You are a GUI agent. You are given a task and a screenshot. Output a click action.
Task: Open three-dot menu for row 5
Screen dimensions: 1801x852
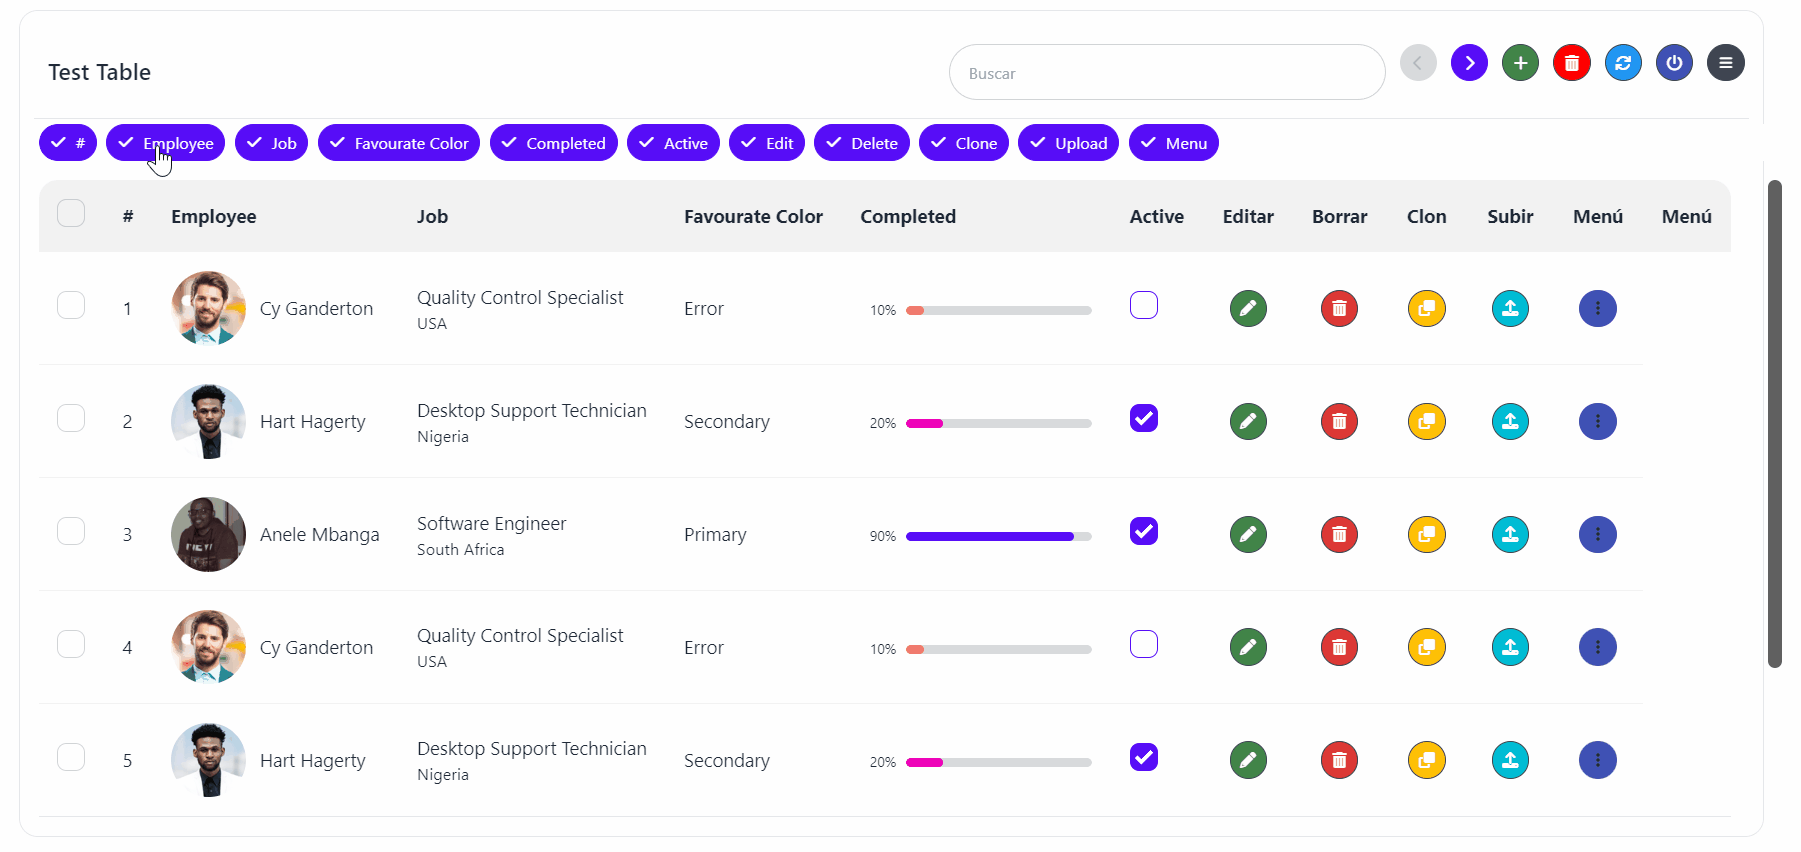(x=1597, y=760)
